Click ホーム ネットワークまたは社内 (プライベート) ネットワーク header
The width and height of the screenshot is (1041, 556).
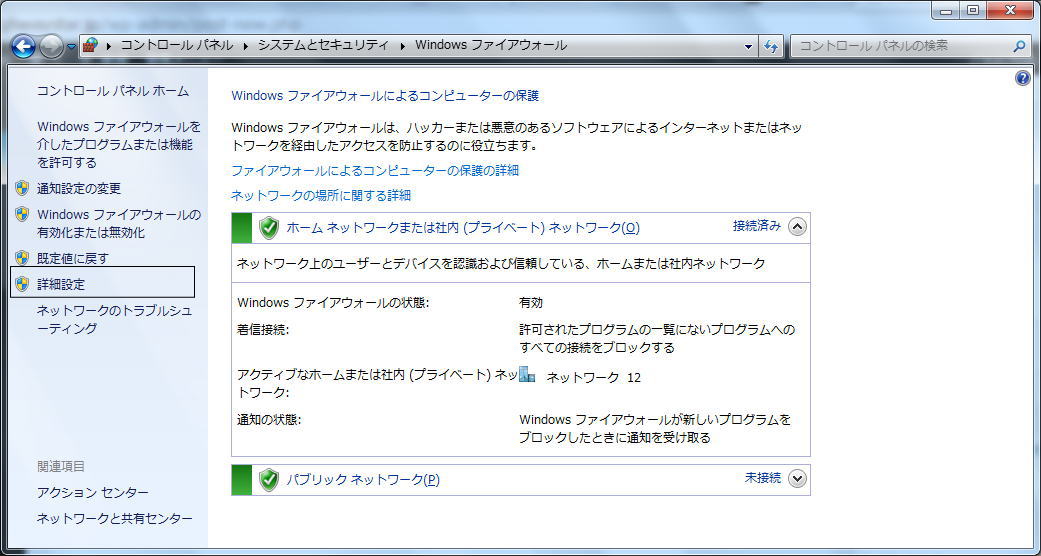point(463,228)
